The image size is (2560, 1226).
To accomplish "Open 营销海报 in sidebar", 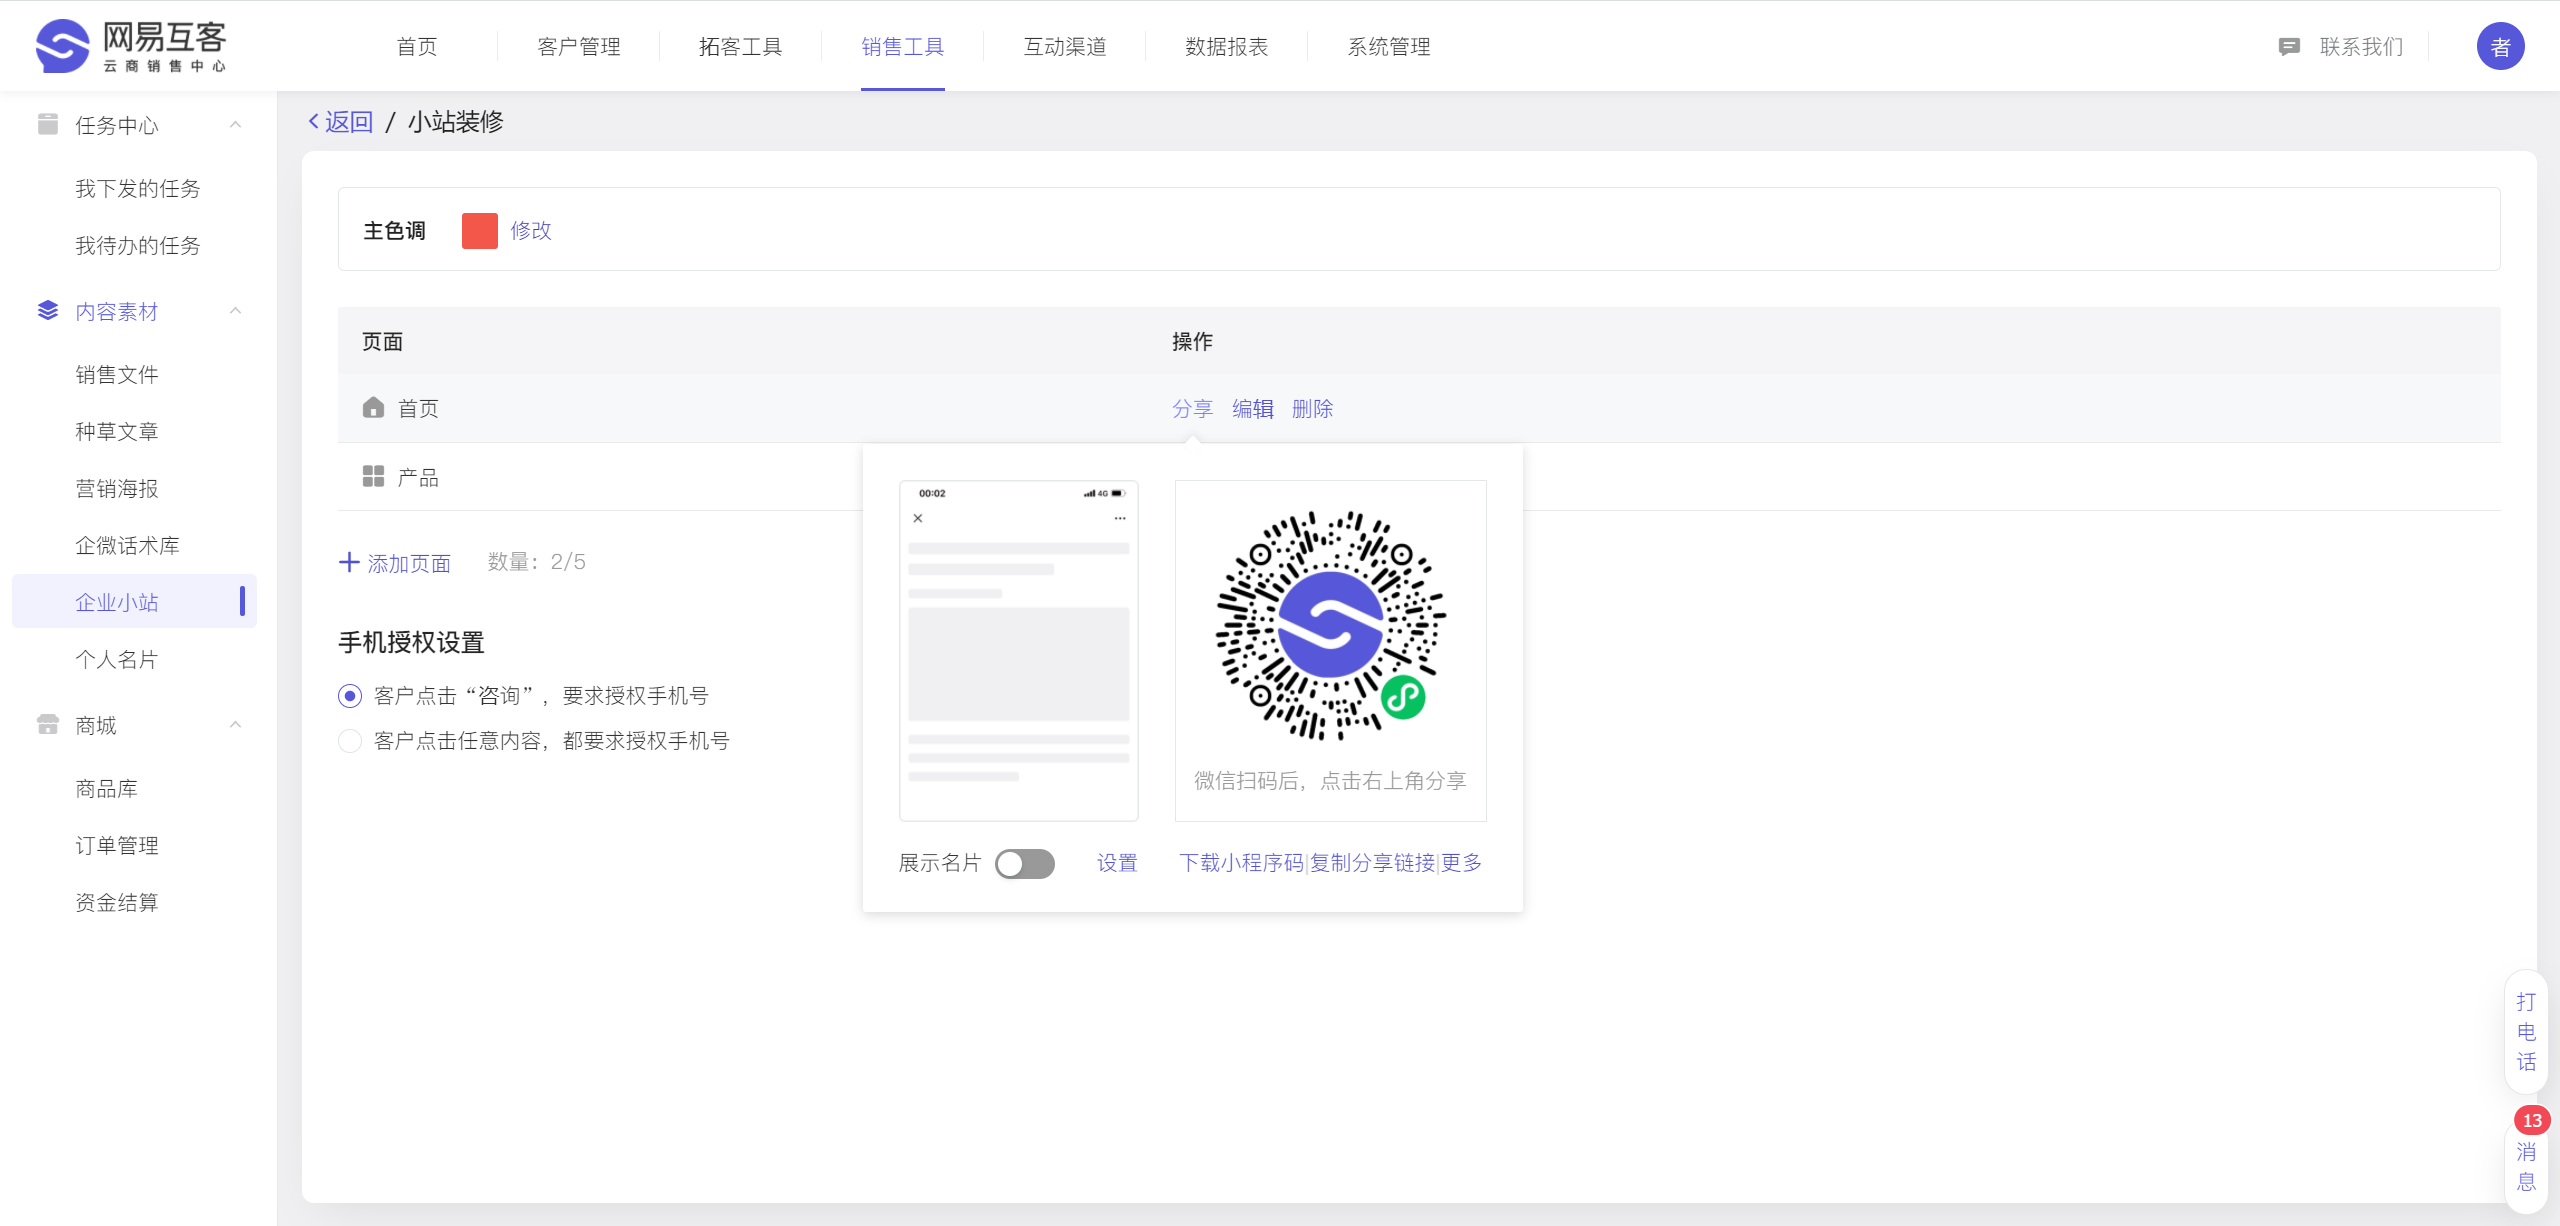I will [x=117, y=488].
